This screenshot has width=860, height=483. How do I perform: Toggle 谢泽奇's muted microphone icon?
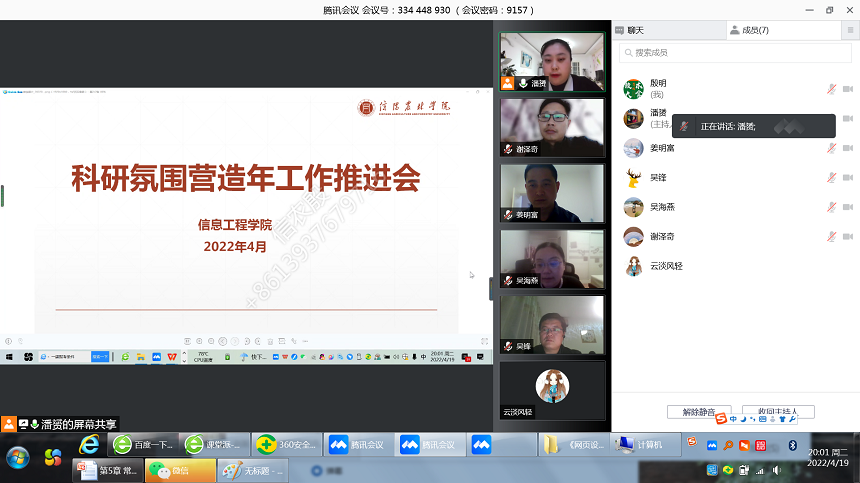[x=831, y=237]
